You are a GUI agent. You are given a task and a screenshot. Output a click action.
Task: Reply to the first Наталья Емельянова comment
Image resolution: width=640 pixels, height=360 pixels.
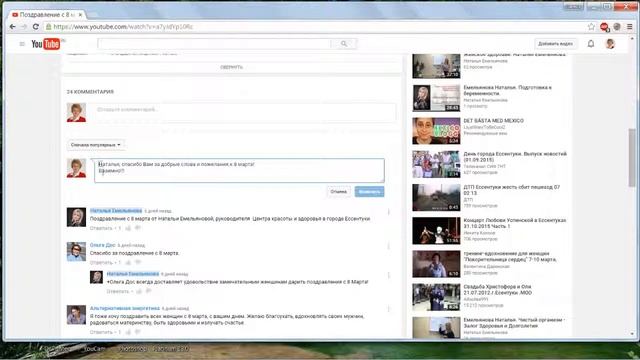[101, 228]
